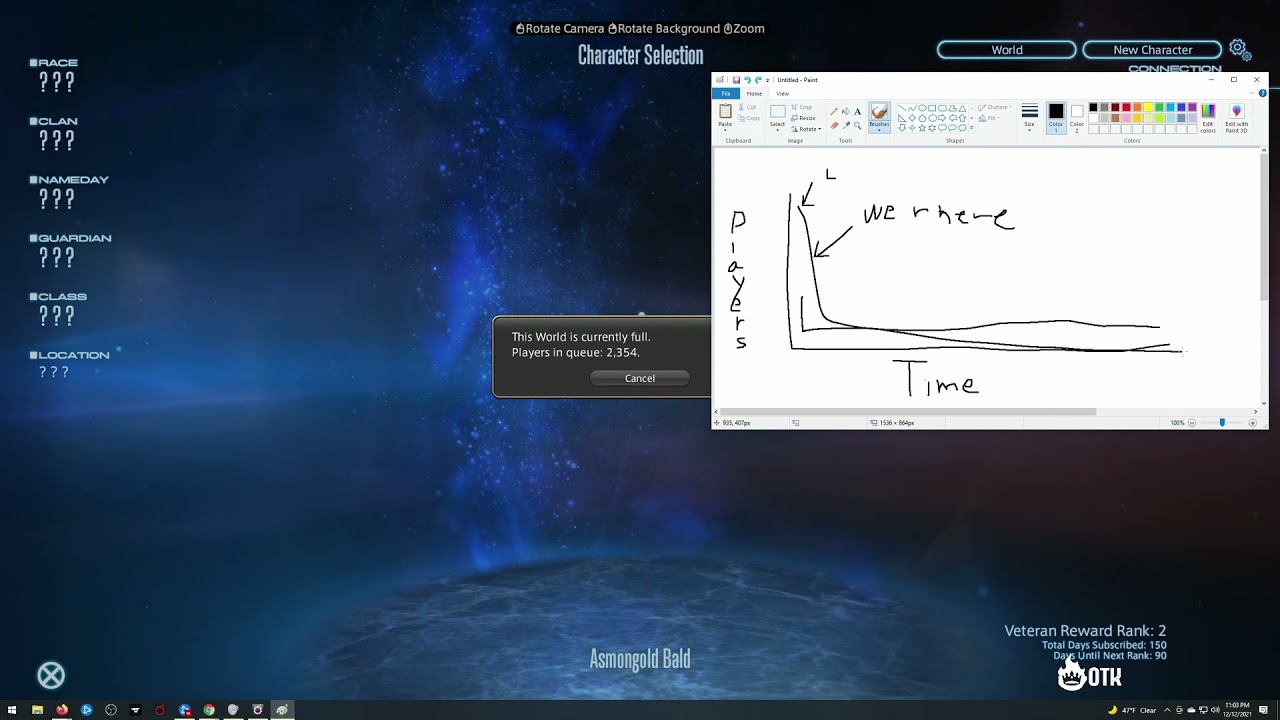This screenshot has height=720, width=1280.
Task: Open the shape Outline dropdown
Action: 994,107
